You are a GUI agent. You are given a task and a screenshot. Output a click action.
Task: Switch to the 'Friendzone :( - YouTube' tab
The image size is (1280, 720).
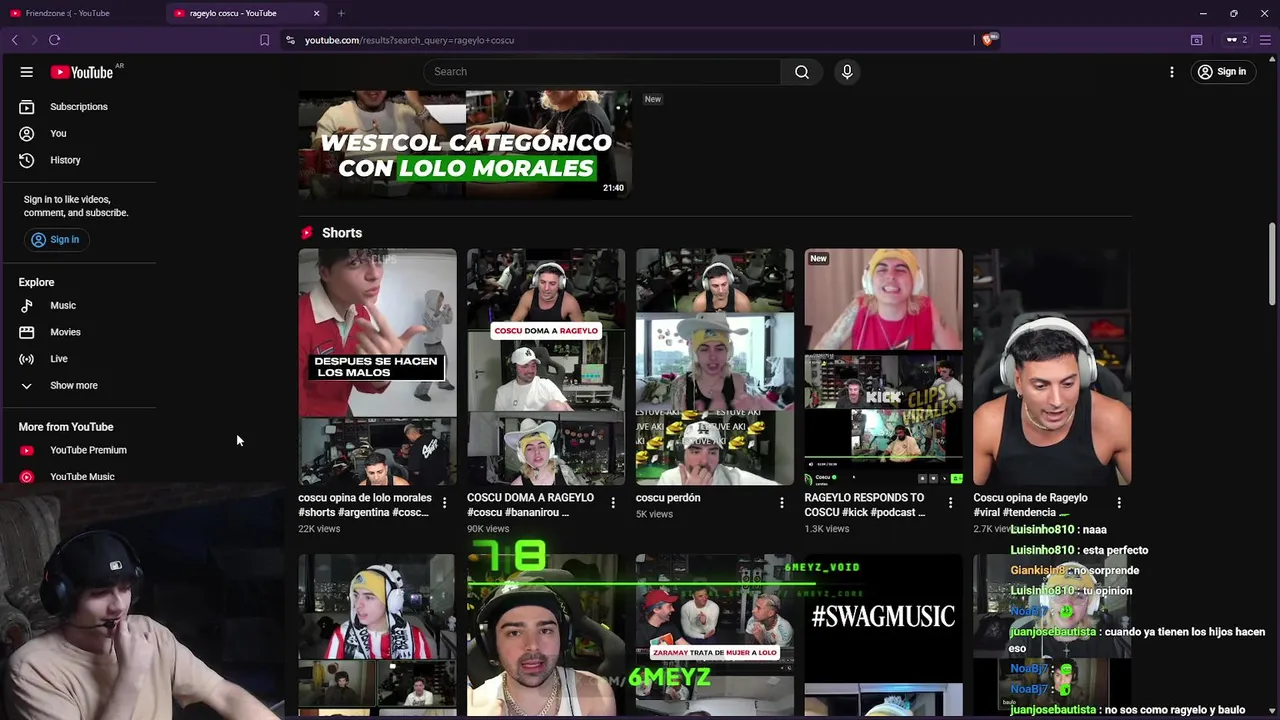point(80,13)
